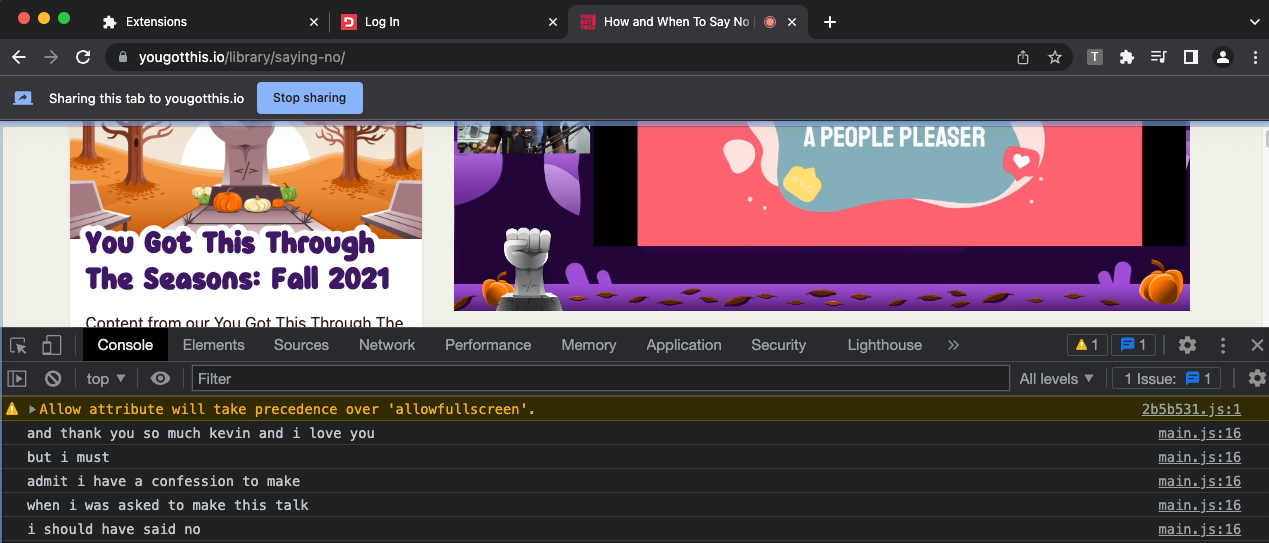Open the T extension icon

coord(1095,57)
